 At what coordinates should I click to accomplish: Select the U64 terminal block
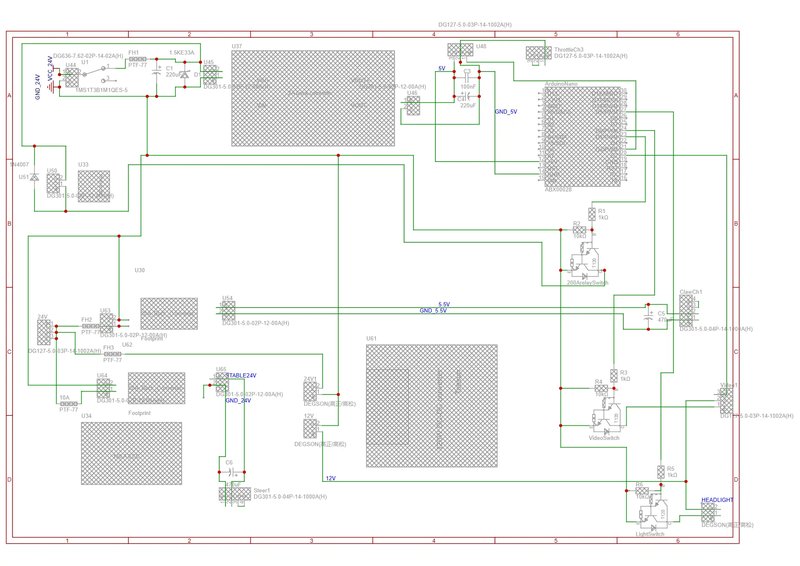[x=104, y=388]
